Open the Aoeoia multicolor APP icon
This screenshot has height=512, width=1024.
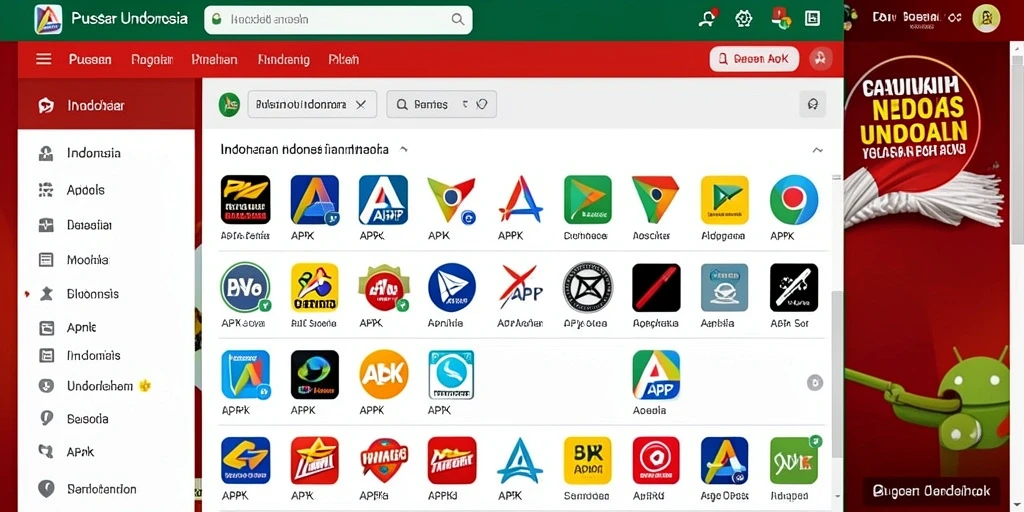656,374
